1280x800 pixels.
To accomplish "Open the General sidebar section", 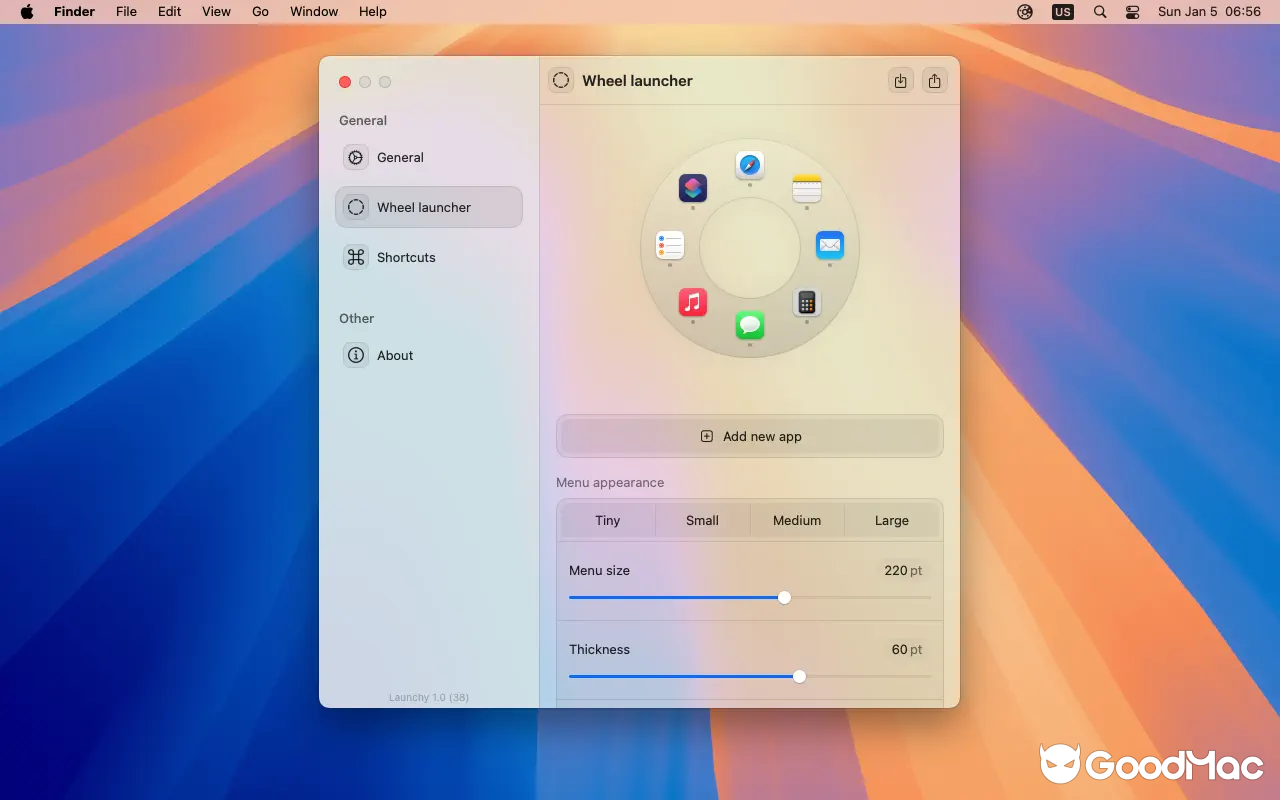I will [x=429, y=157].
